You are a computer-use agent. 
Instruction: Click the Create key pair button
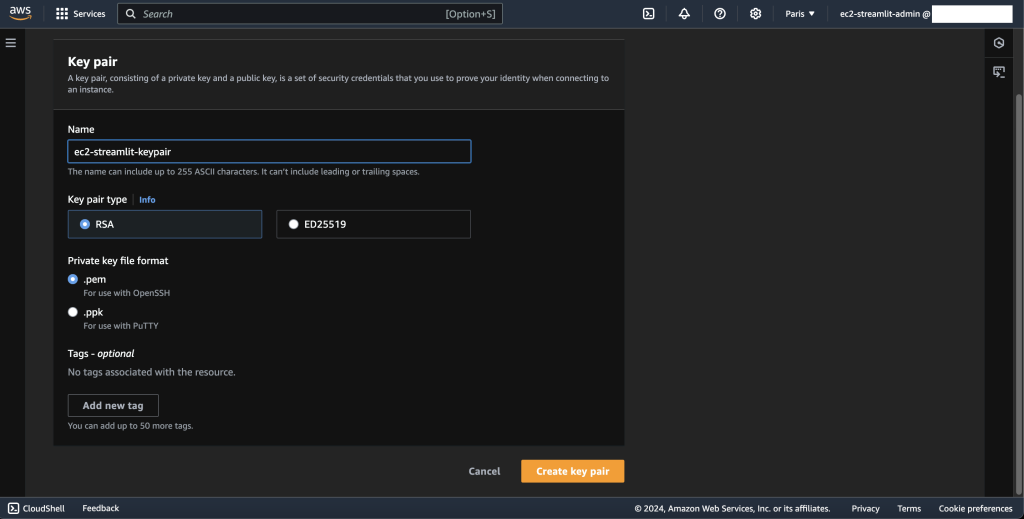(x=573, y=471)
